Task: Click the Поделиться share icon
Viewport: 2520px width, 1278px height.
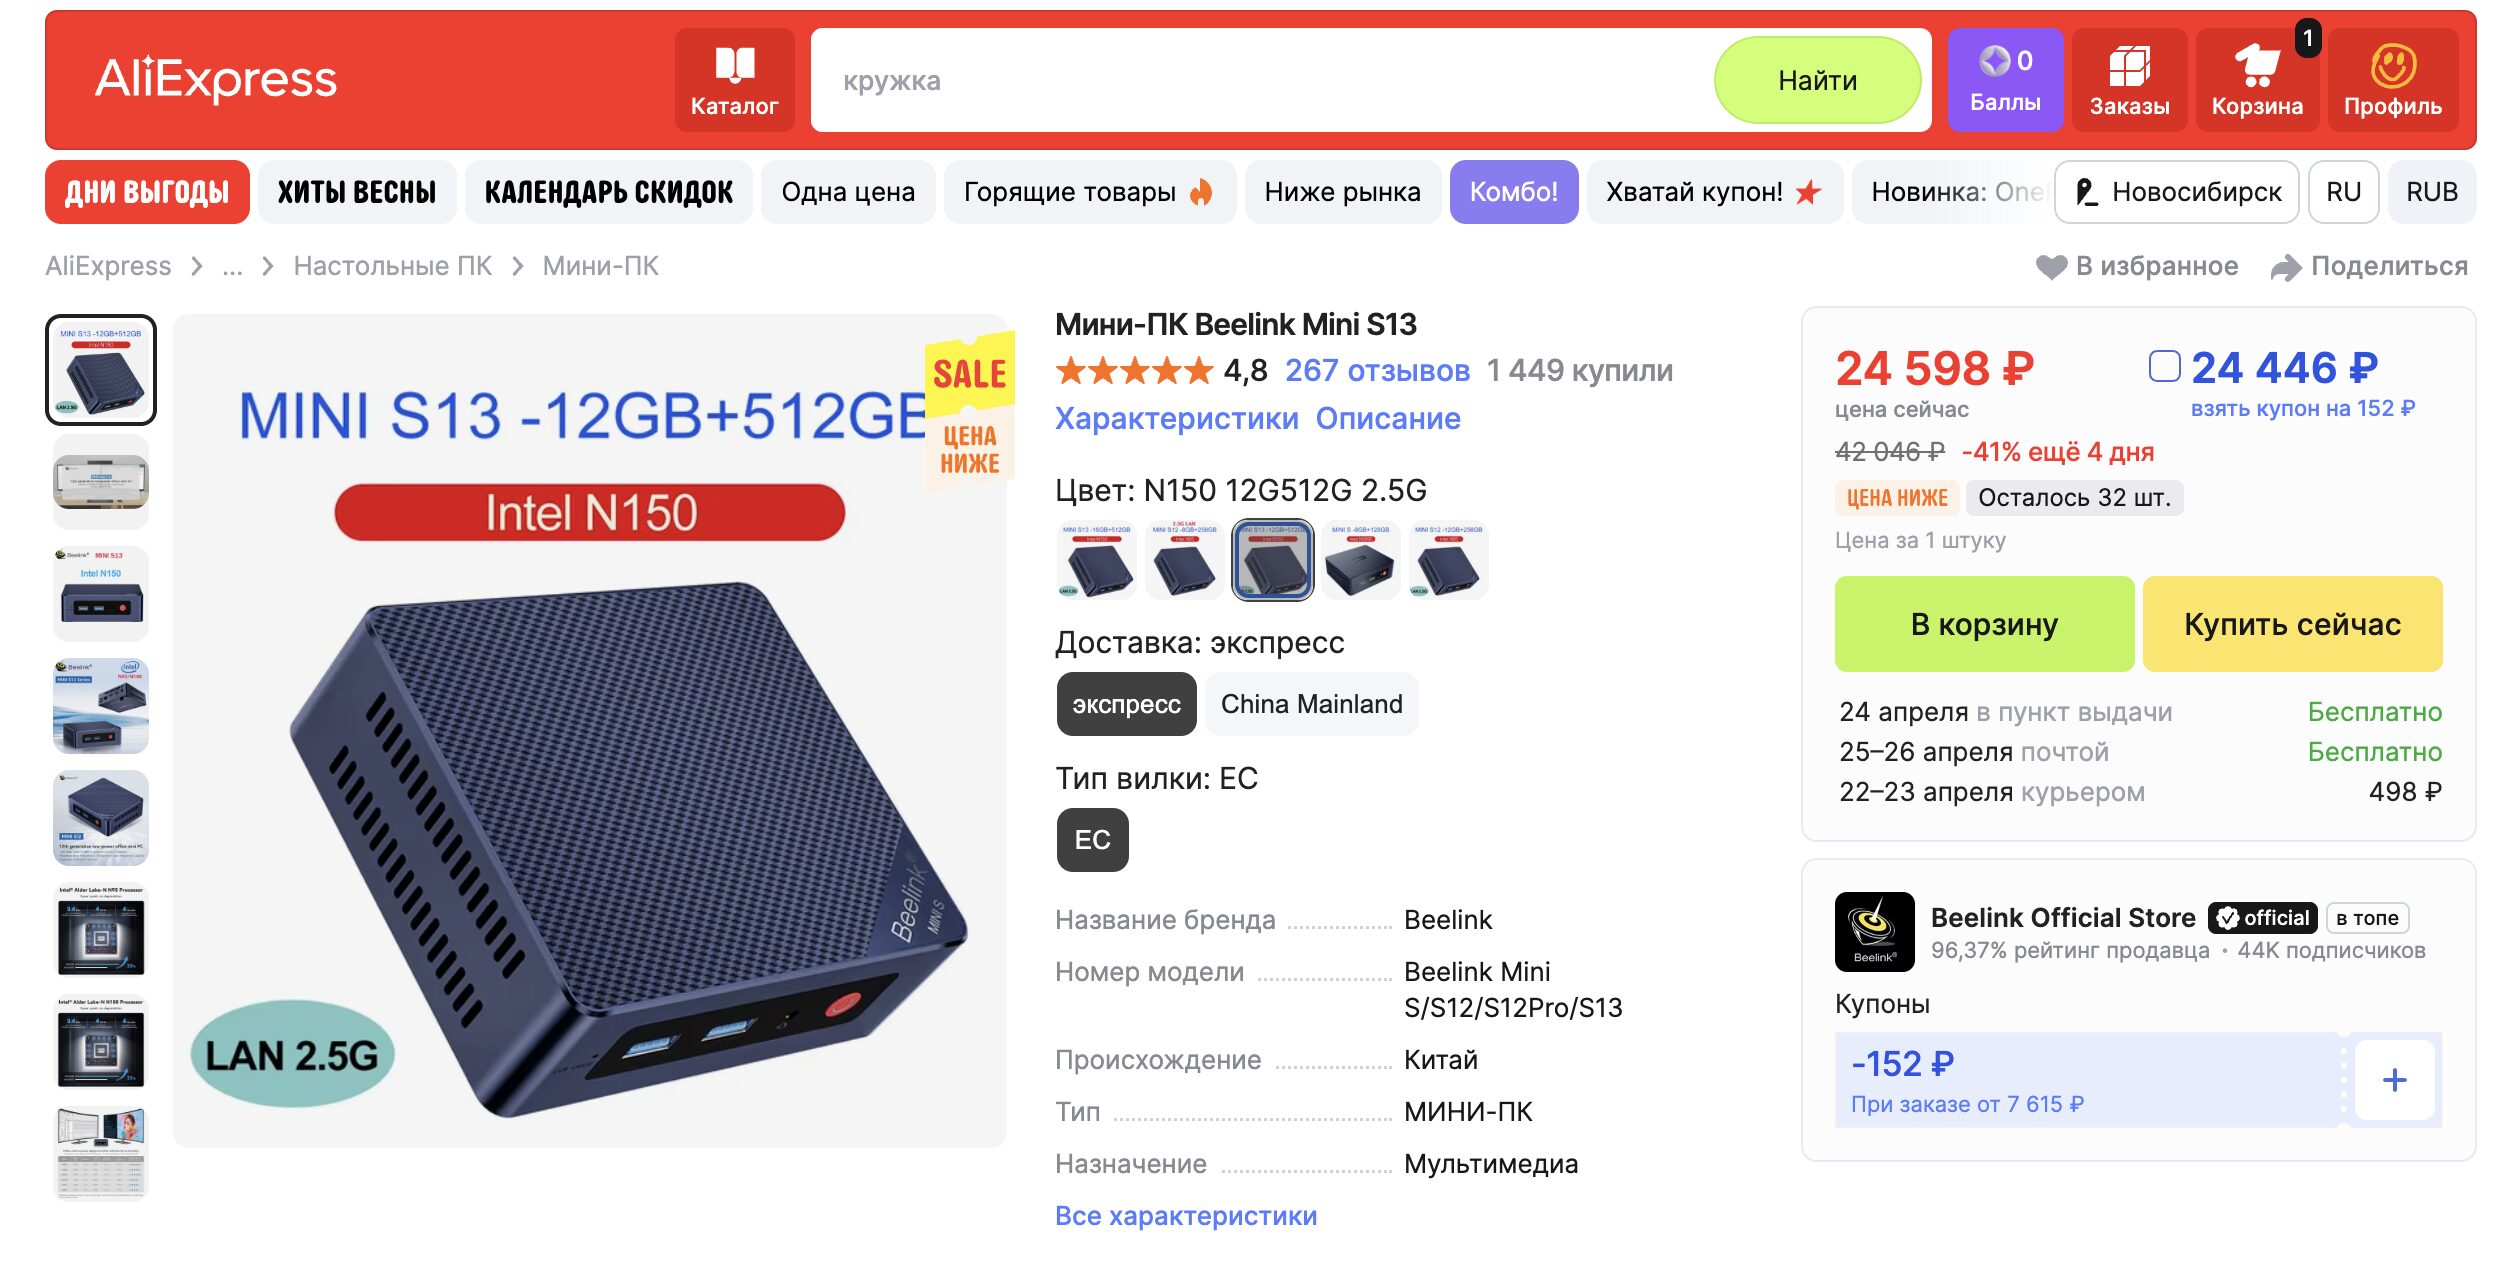Action: 2286,265
